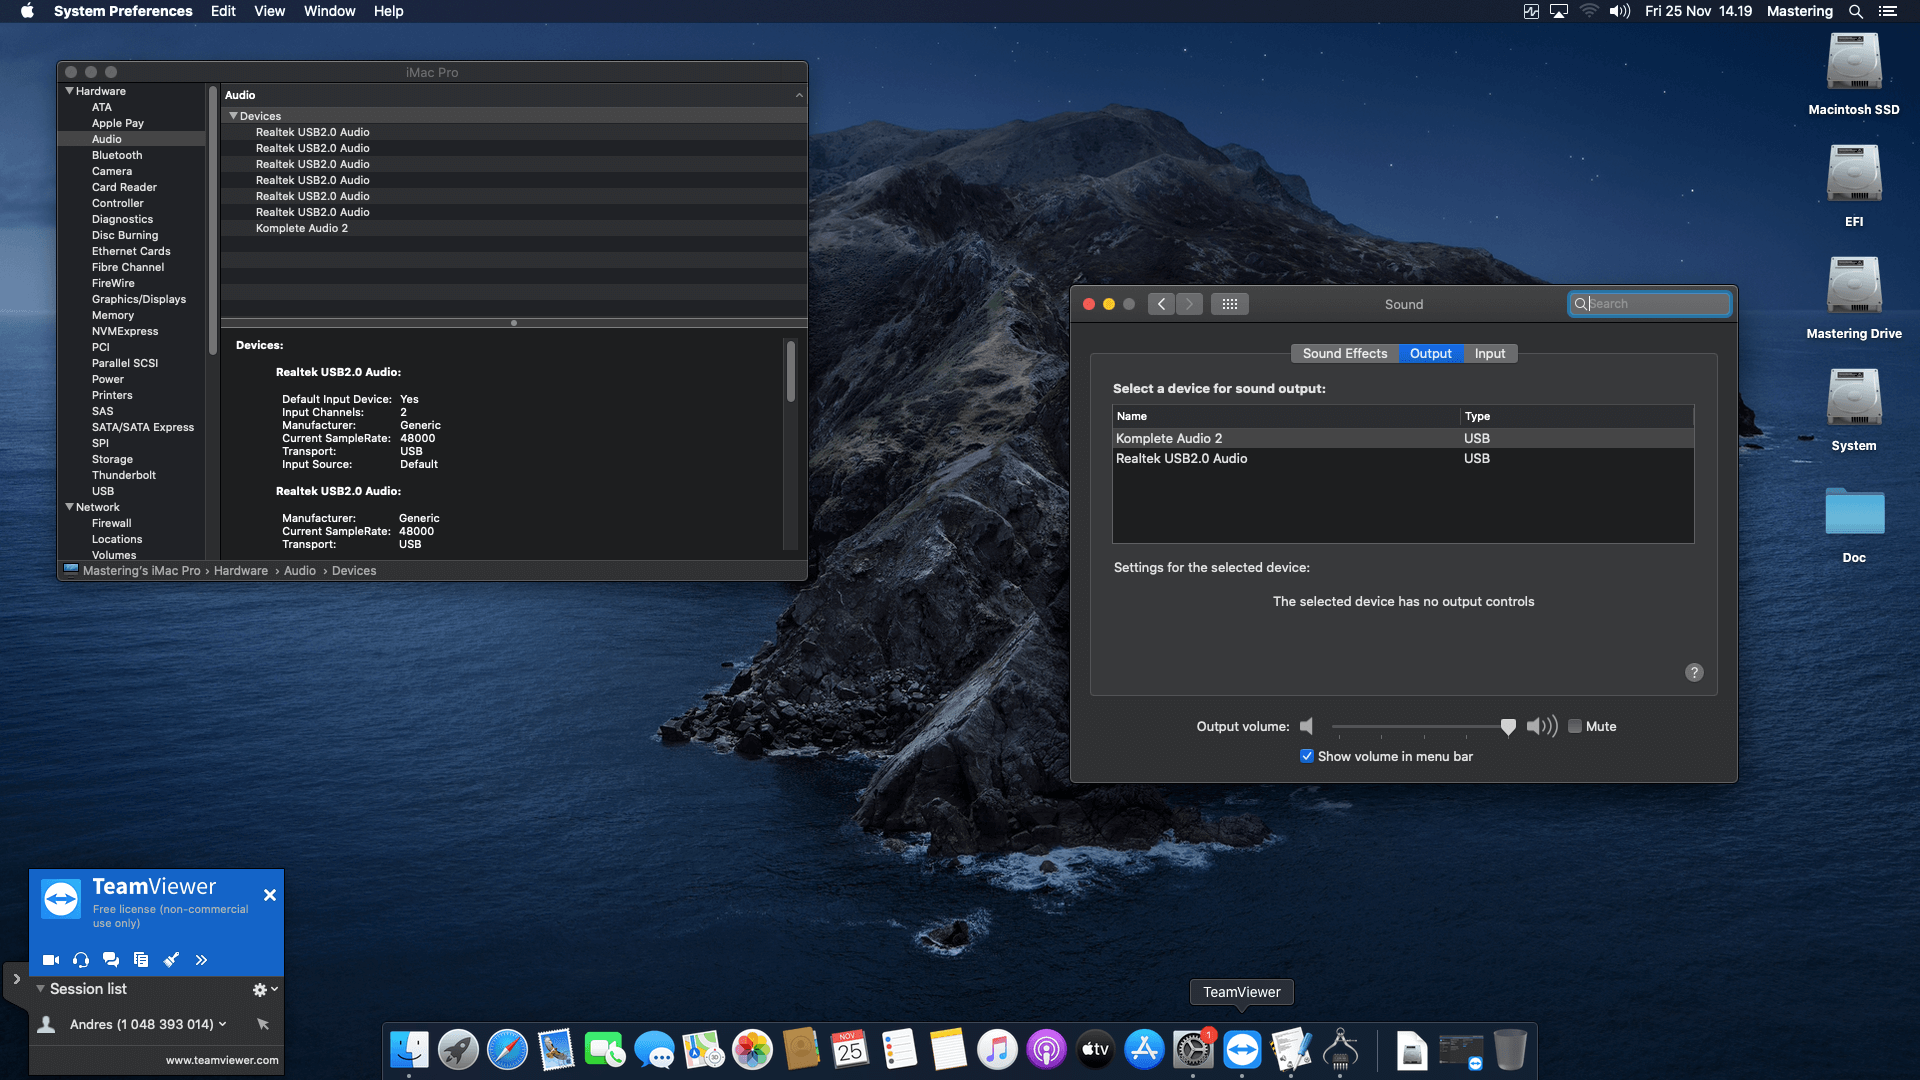Start a video call in TeamViewer panel
This screenshot has height=1080, width=1920.
(50, 959)
